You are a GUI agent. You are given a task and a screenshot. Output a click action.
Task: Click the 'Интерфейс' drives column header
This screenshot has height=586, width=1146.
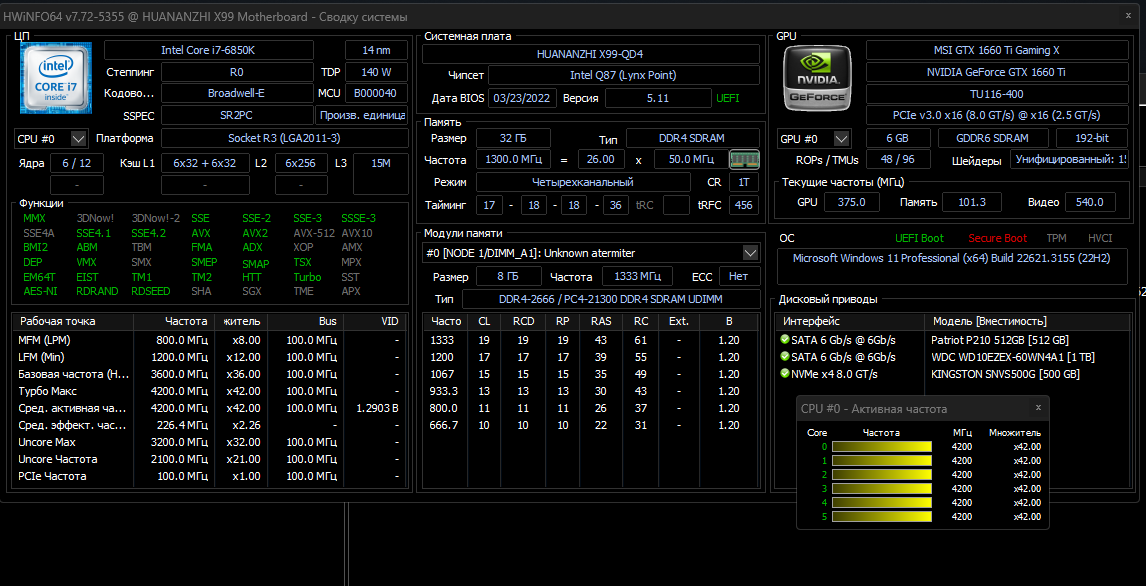click(851, 321)
